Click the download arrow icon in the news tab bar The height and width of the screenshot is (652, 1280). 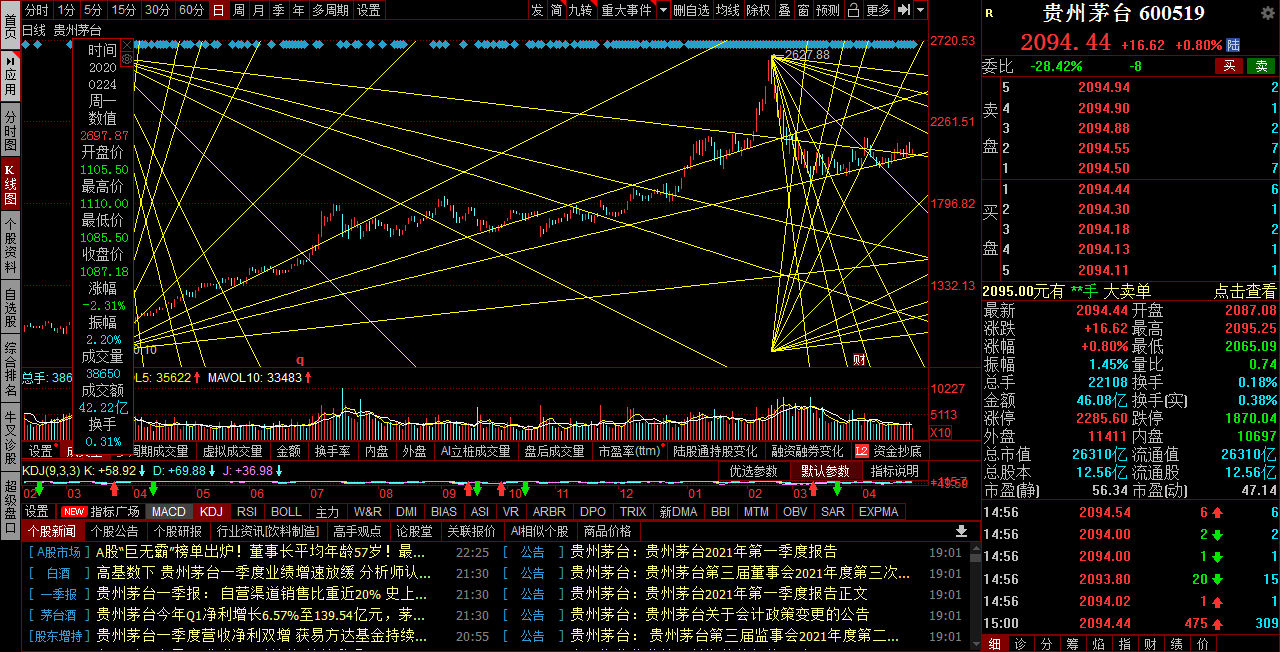(x=962, y=531)
